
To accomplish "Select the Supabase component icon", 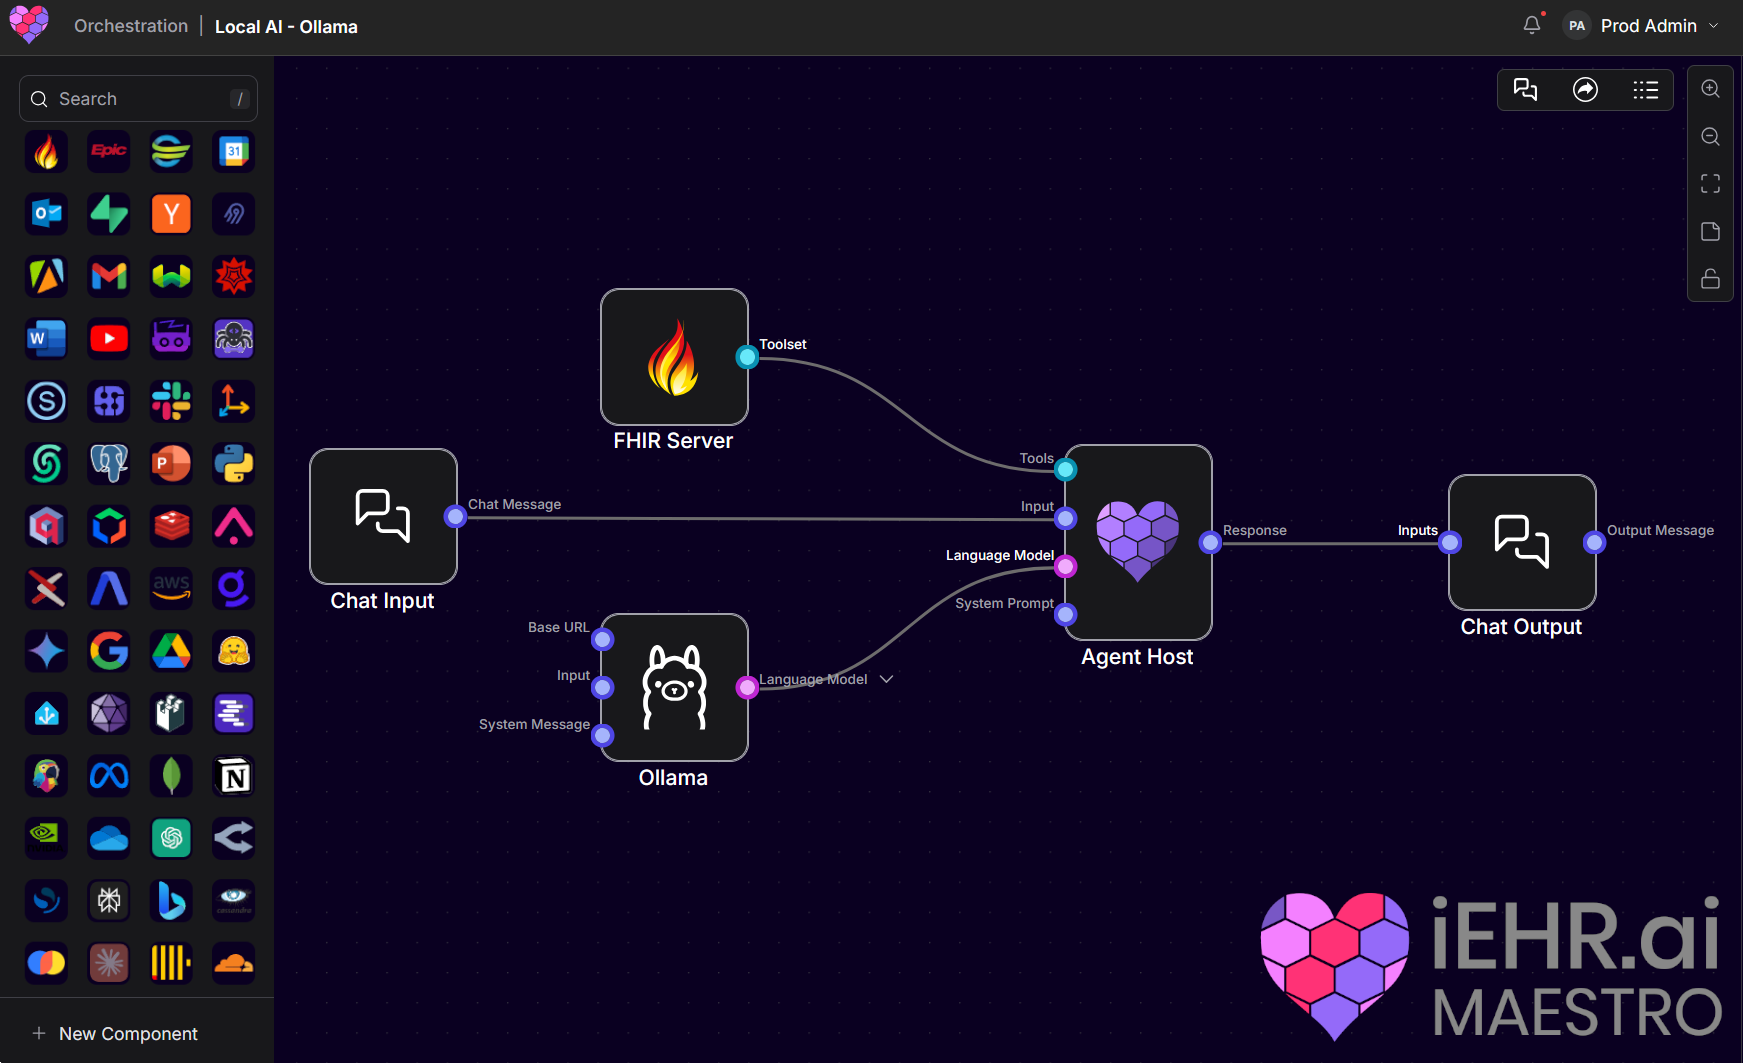I will coord(109,213).
